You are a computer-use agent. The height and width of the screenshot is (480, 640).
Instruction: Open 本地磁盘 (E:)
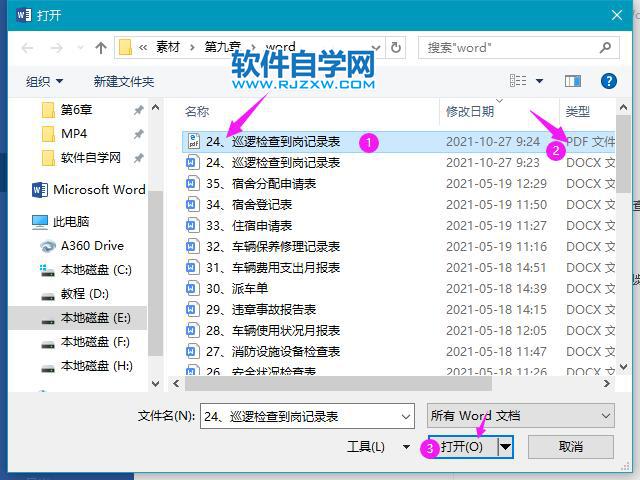coord(78,318)
